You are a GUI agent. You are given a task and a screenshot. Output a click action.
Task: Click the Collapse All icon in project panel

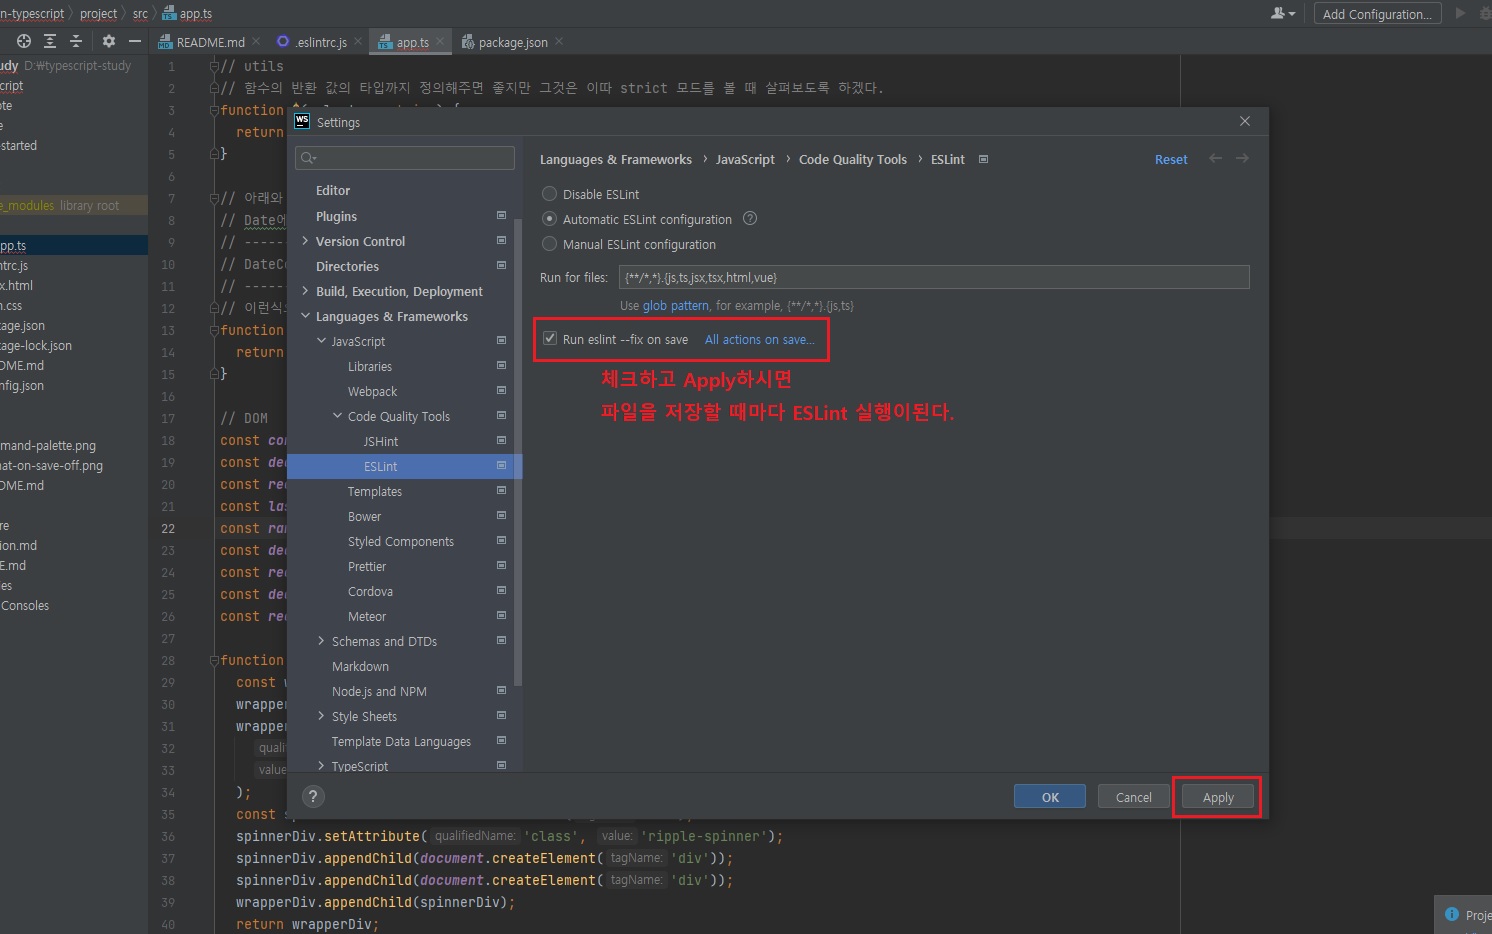click(76, 41)
